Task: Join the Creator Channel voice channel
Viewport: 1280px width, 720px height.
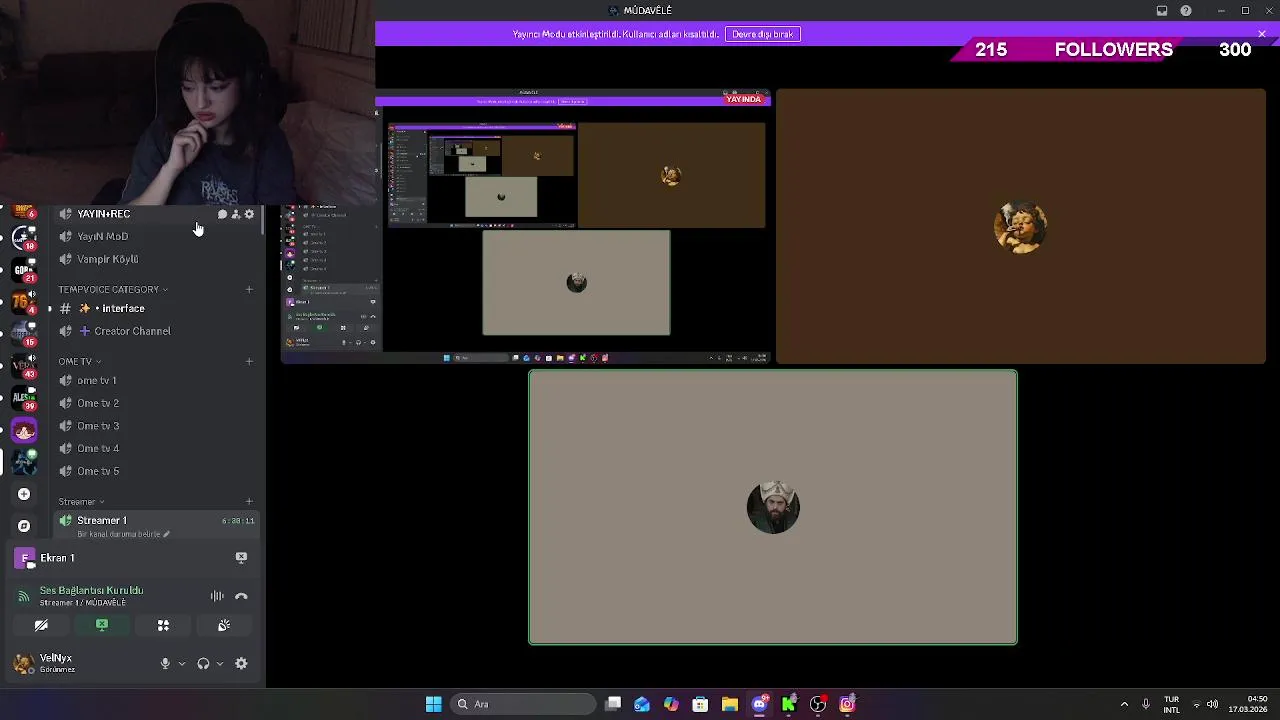Action: pos(155,331)
